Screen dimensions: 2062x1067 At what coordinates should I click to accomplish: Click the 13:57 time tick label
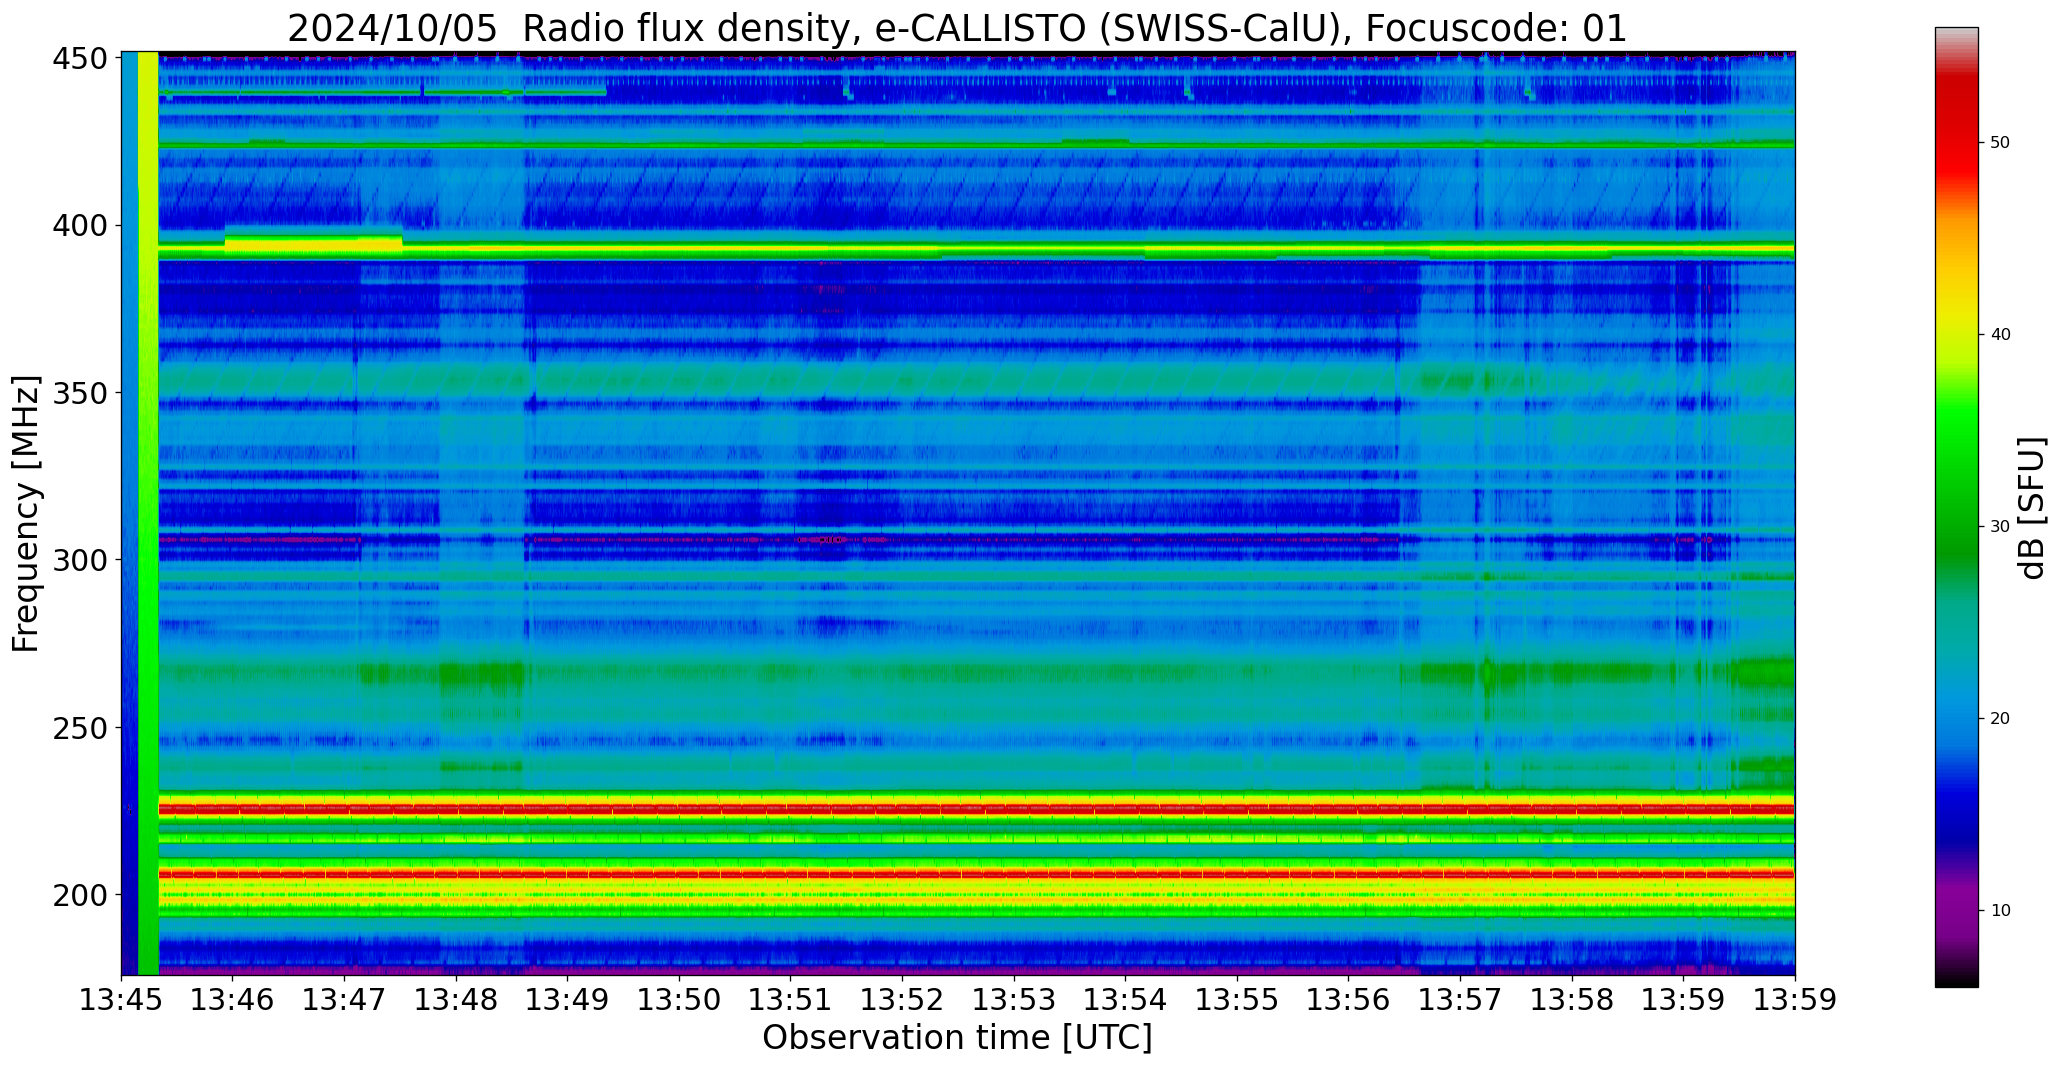[x=1460, y=1000]
